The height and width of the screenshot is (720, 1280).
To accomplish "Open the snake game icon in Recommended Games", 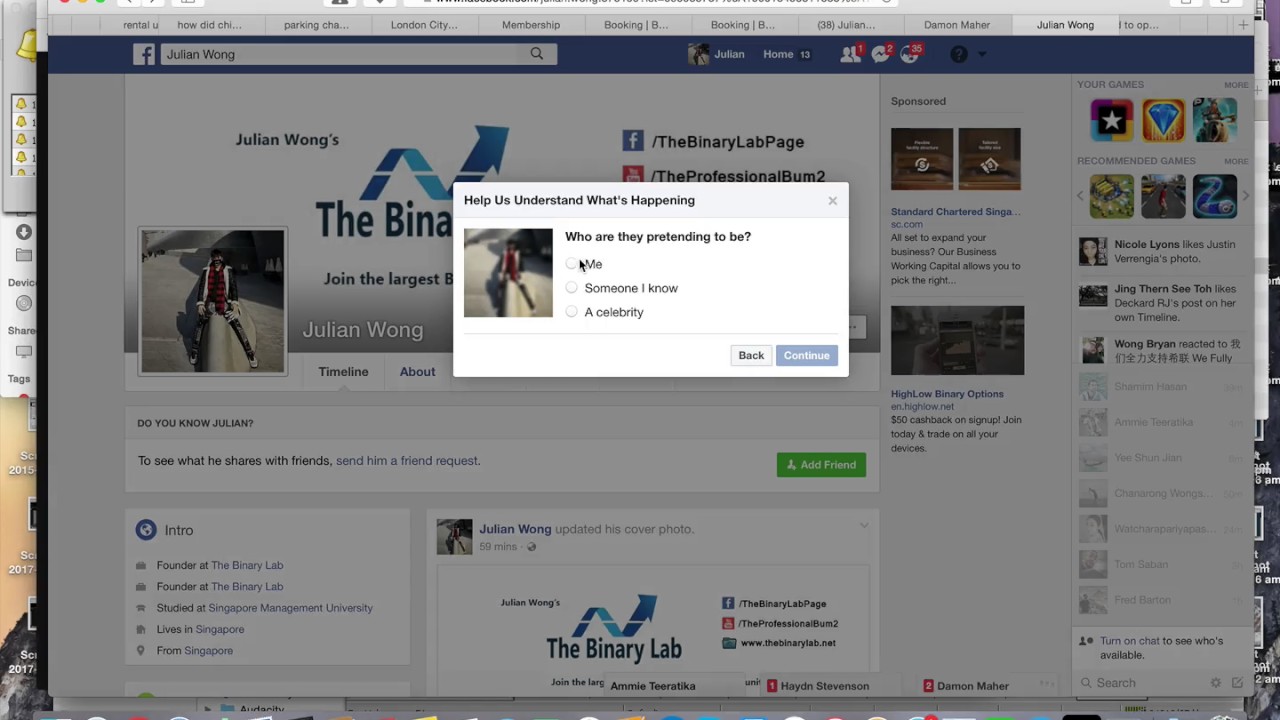I will click(1215, 196).
